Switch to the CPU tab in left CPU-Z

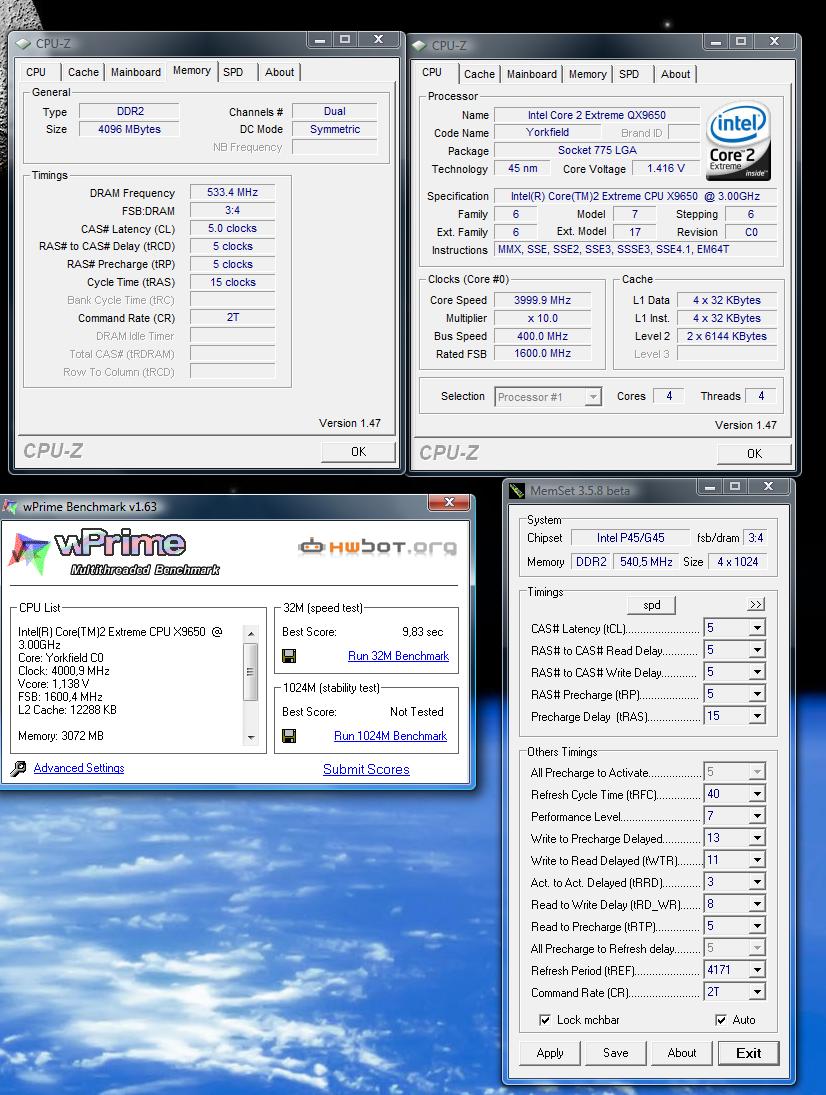click(x=36, y=72)
